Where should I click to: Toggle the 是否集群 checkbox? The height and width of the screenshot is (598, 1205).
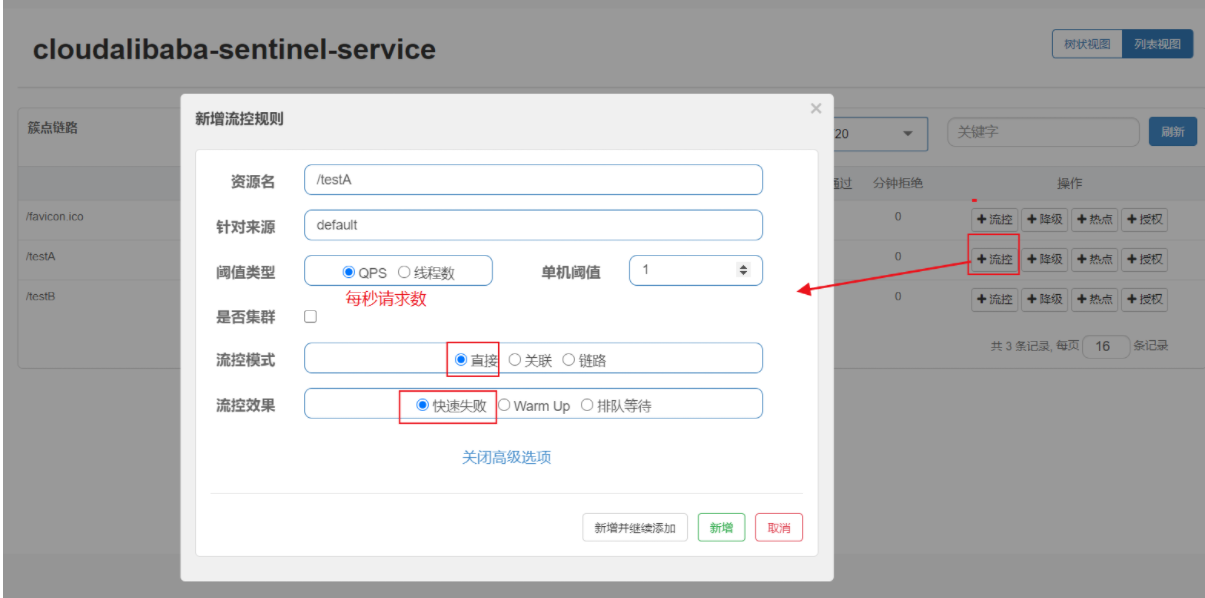(310, 316)
